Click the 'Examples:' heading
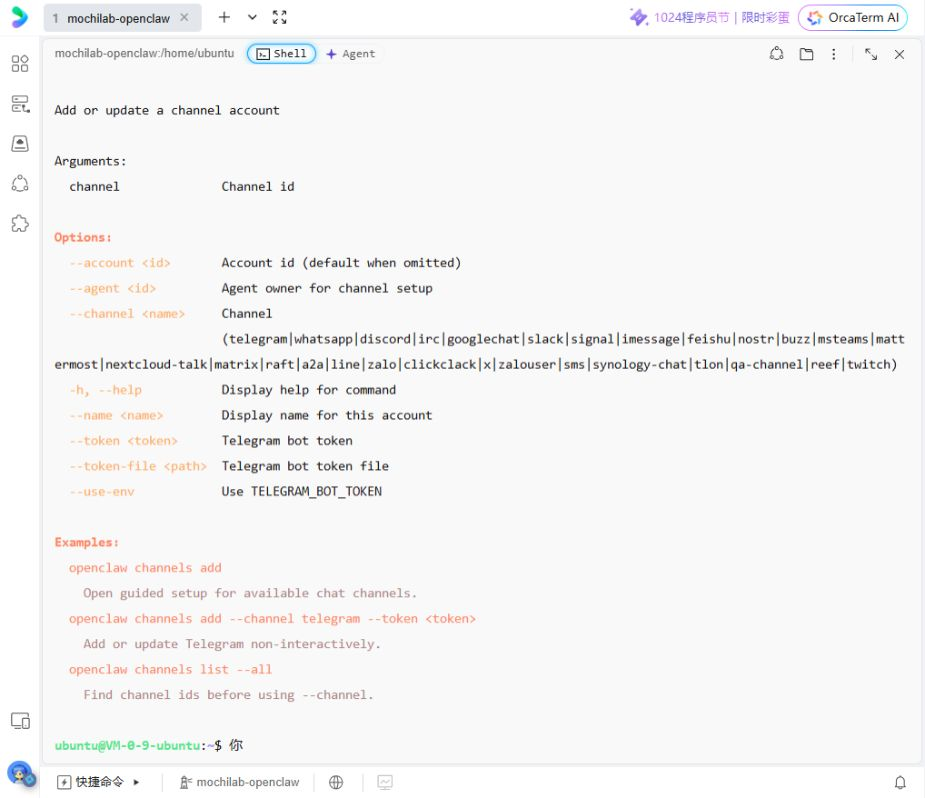This screenshot has height=798, width=925. tap(86, 542)
